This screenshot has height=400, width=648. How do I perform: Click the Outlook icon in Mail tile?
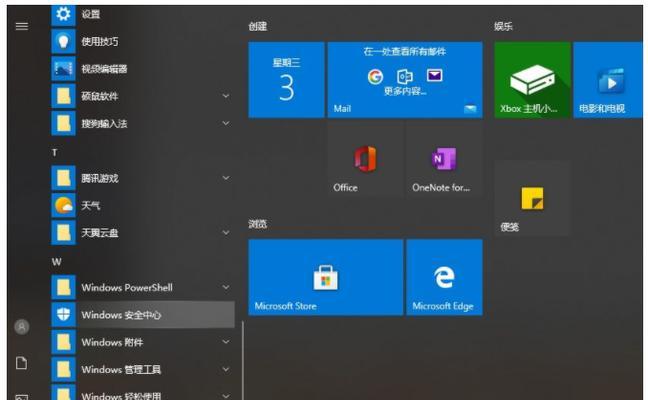click(405, 76)
